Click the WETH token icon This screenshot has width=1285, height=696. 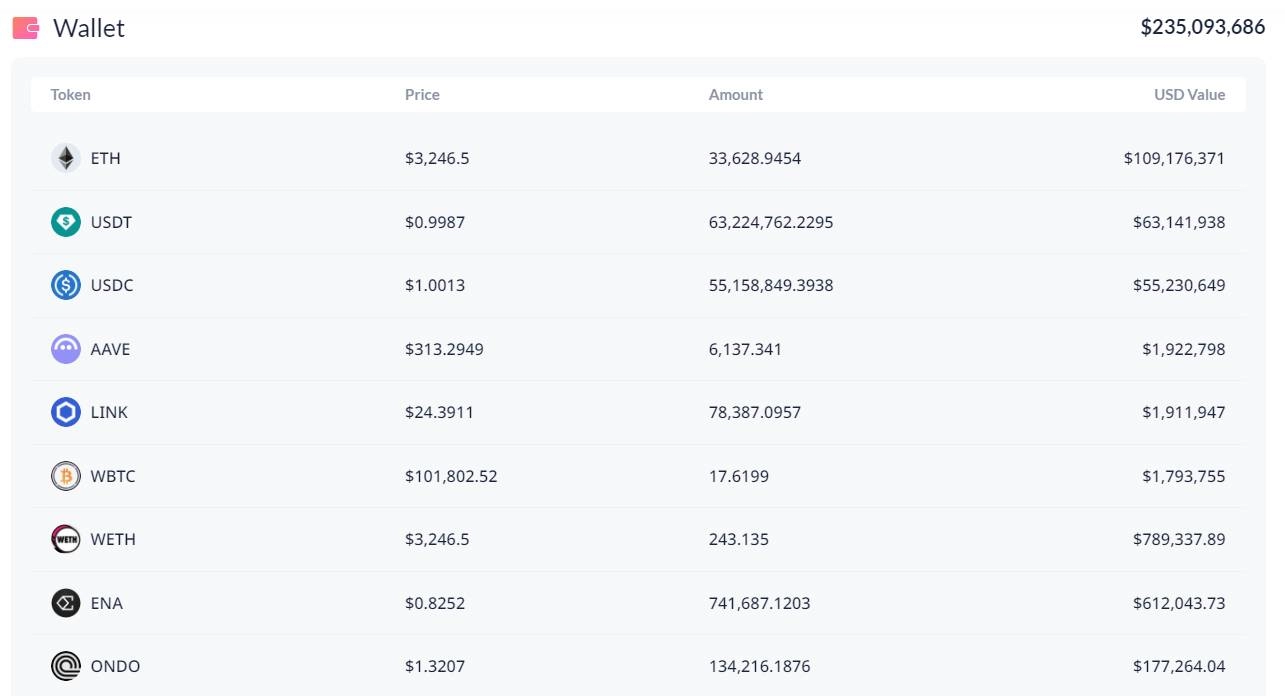(x=66, y=539)
